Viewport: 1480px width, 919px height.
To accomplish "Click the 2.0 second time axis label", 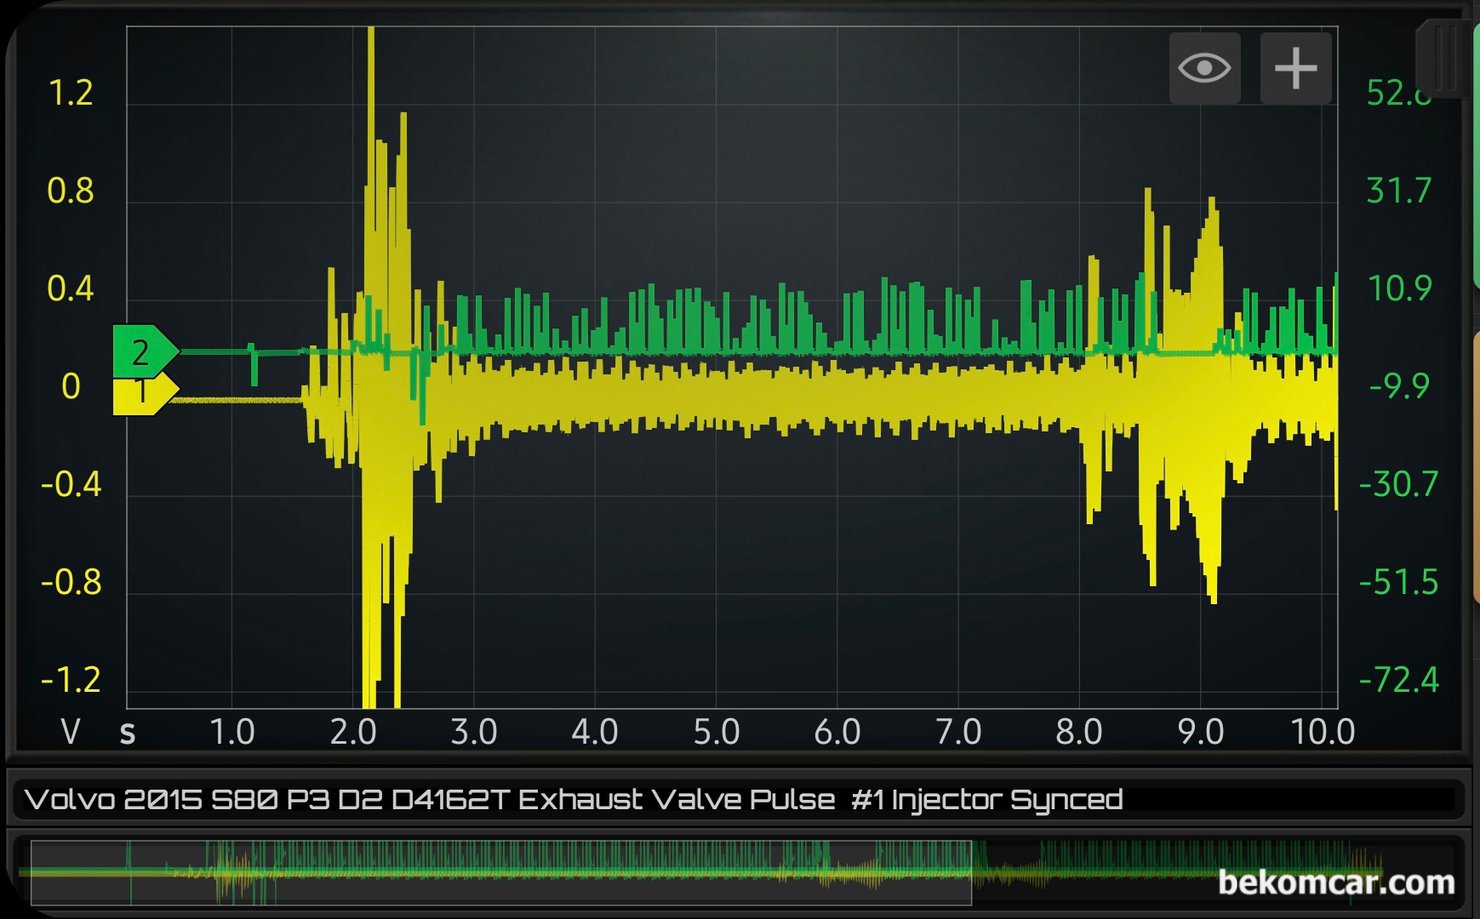I will (353, 732).
